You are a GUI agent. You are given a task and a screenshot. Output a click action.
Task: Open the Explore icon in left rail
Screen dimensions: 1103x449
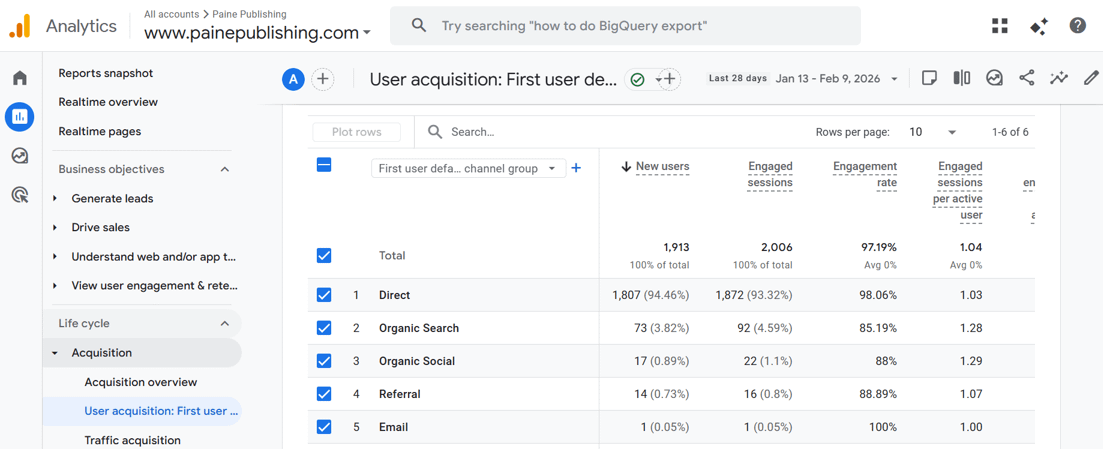pyautogui.click(x=20, y=156)
